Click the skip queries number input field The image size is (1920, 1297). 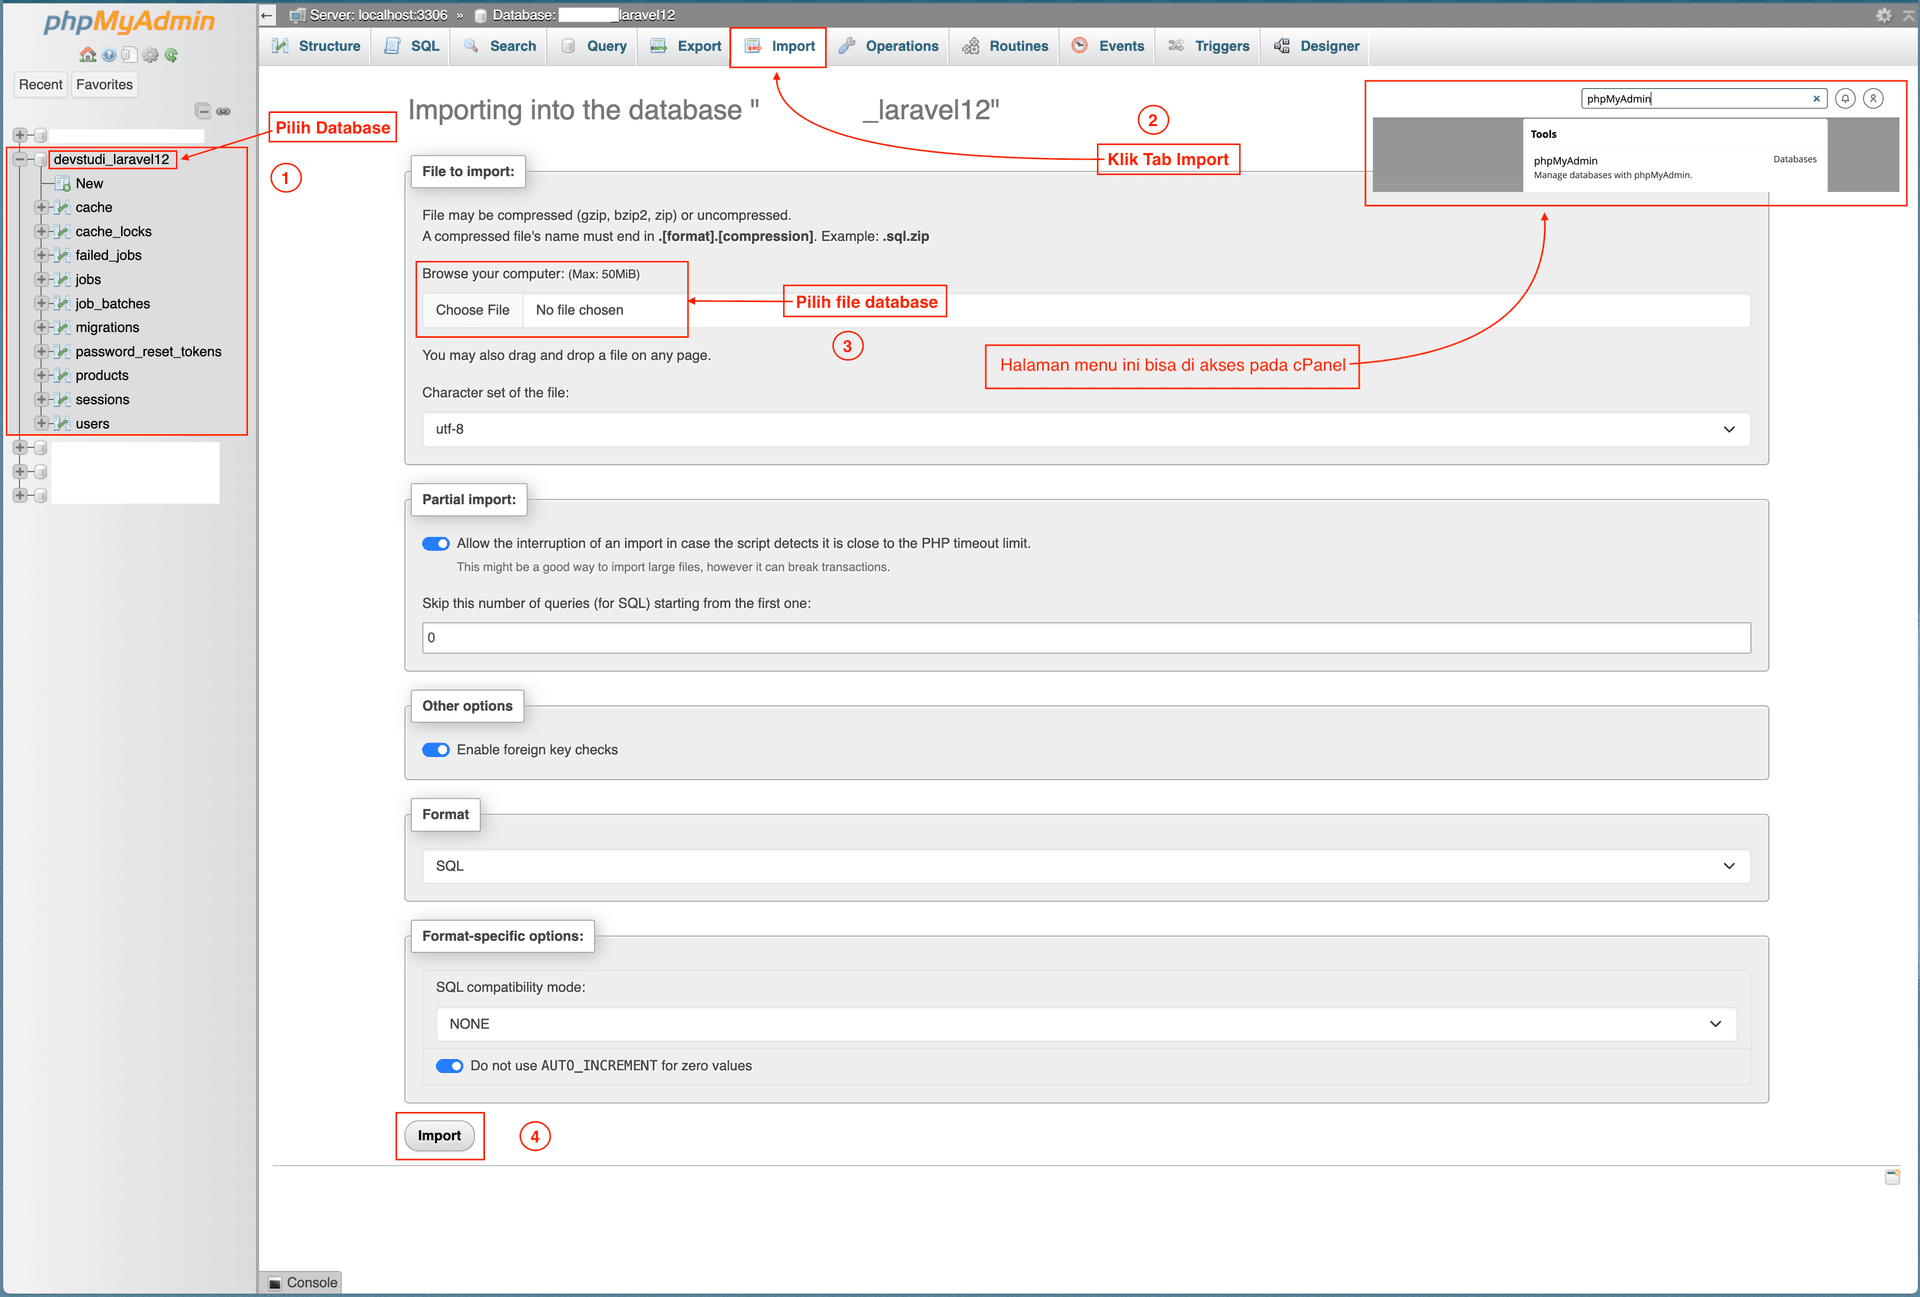[1085, 637]
